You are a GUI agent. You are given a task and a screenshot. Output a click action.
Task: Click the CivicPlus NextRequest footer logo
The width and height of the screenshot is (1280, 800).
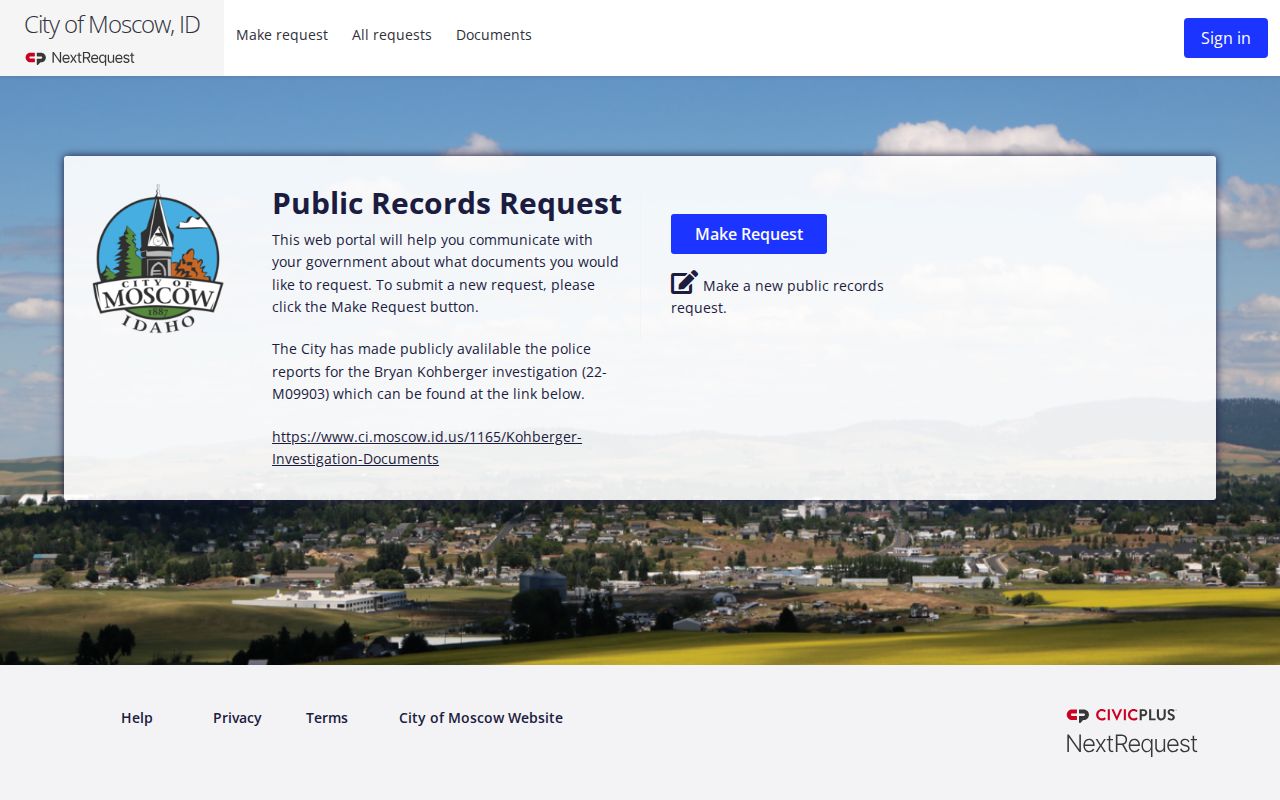(1131, 731)
